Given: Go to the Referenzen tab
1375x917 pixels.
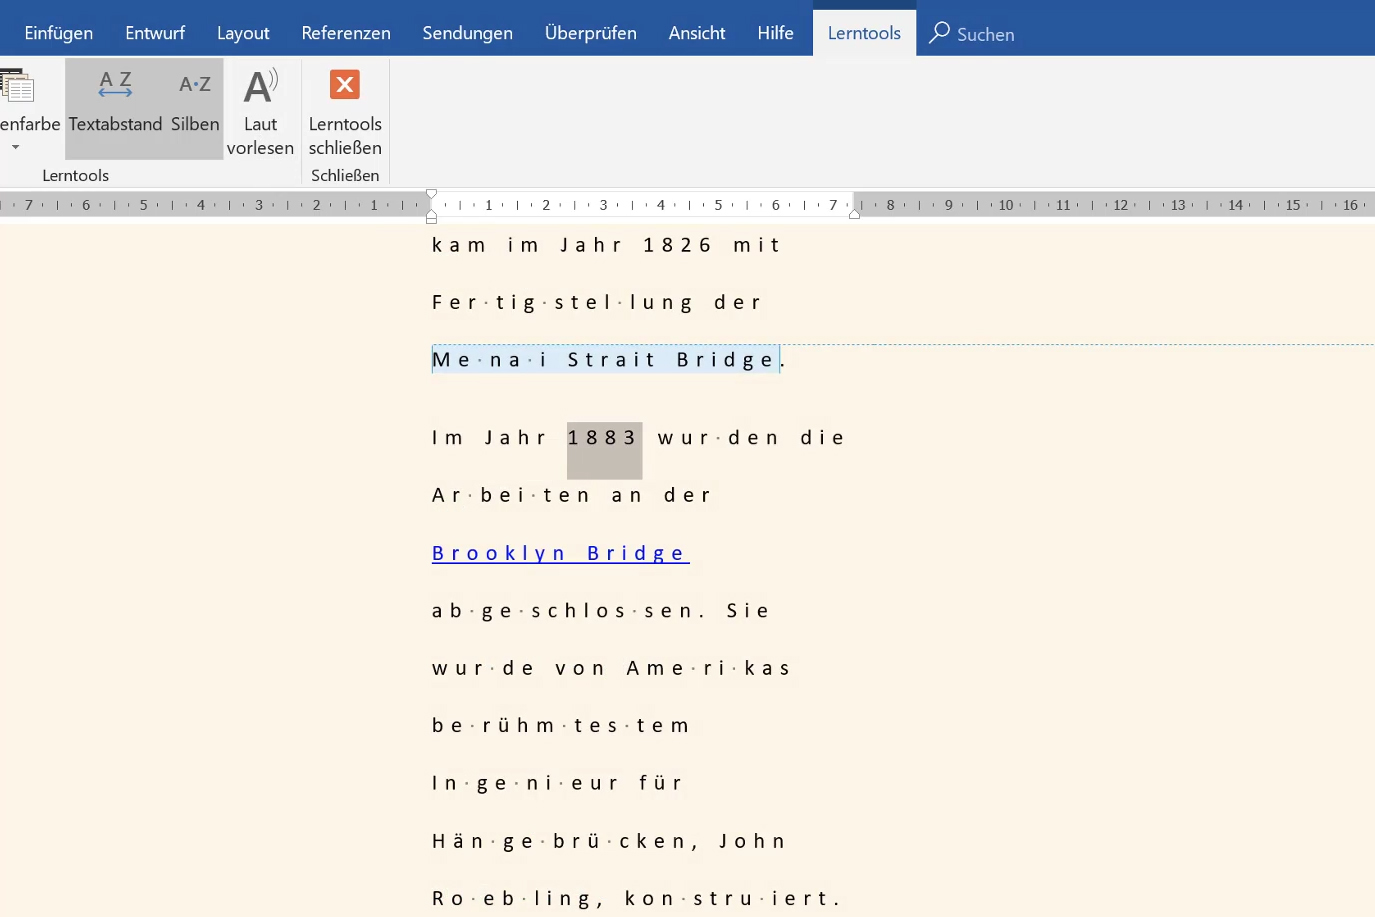Looking at the screenshot, I should click(x=346, y=33).
